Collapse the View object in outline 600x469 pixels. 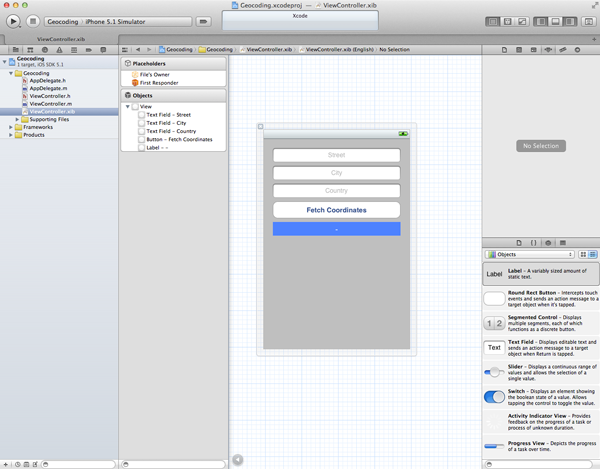click(x=128, y=106)
